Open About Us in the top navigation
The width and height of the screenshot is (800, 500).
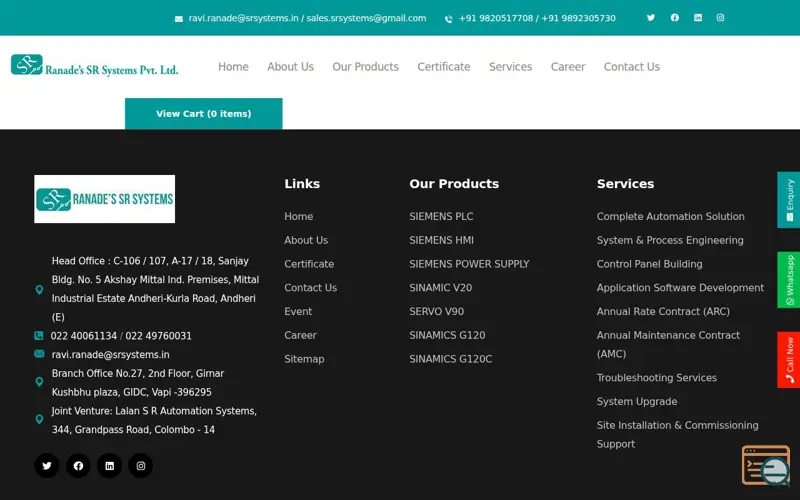(290, 67)
